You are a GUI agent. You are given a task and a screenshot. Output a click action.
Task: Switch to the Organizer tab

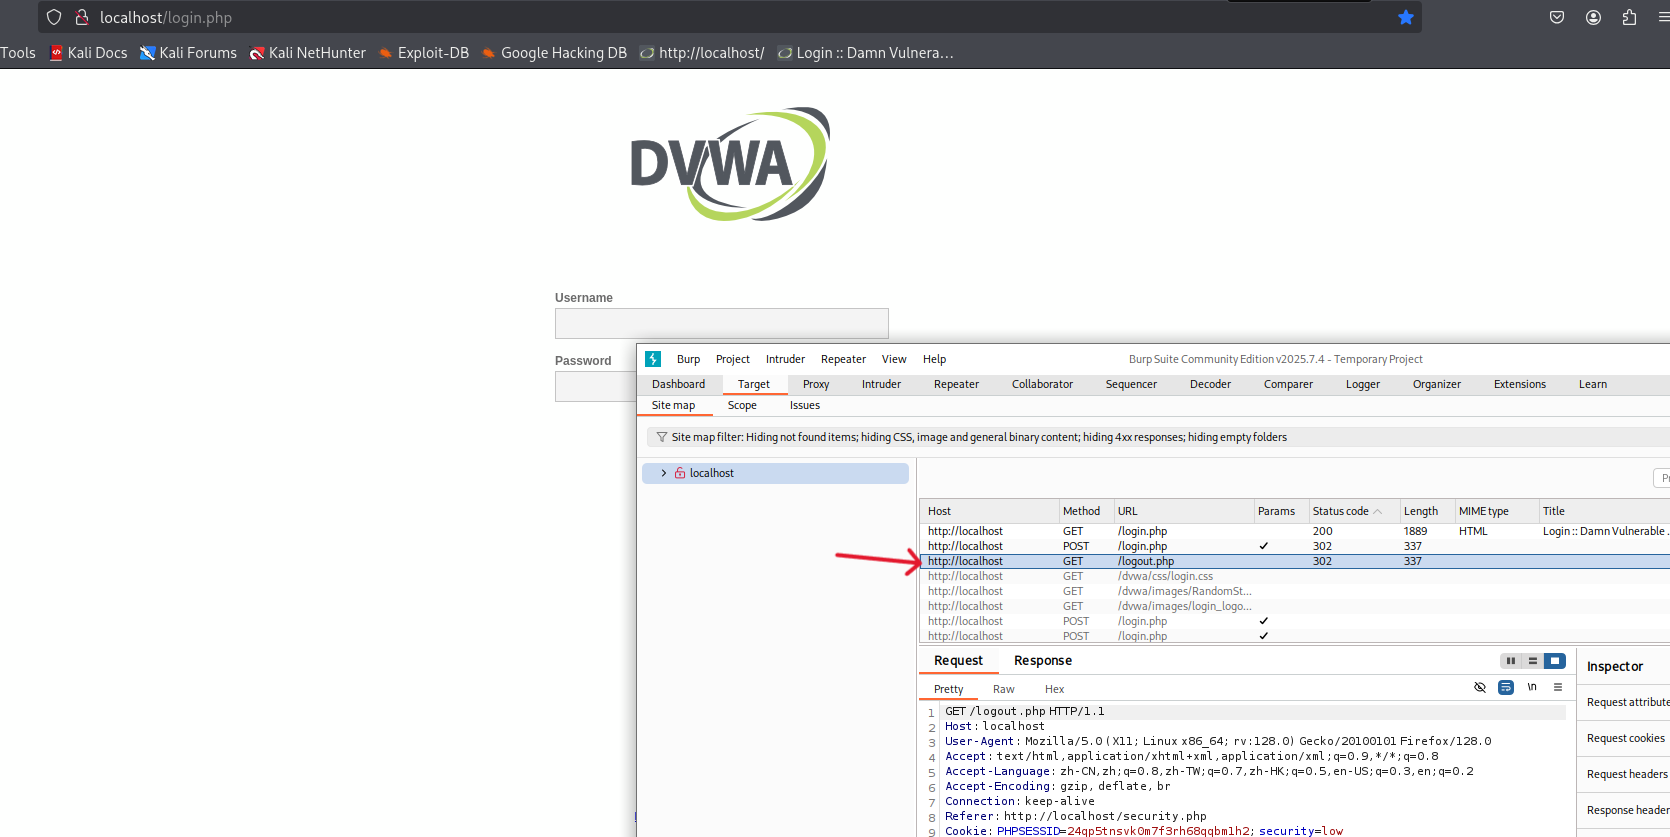point(1436,384)
